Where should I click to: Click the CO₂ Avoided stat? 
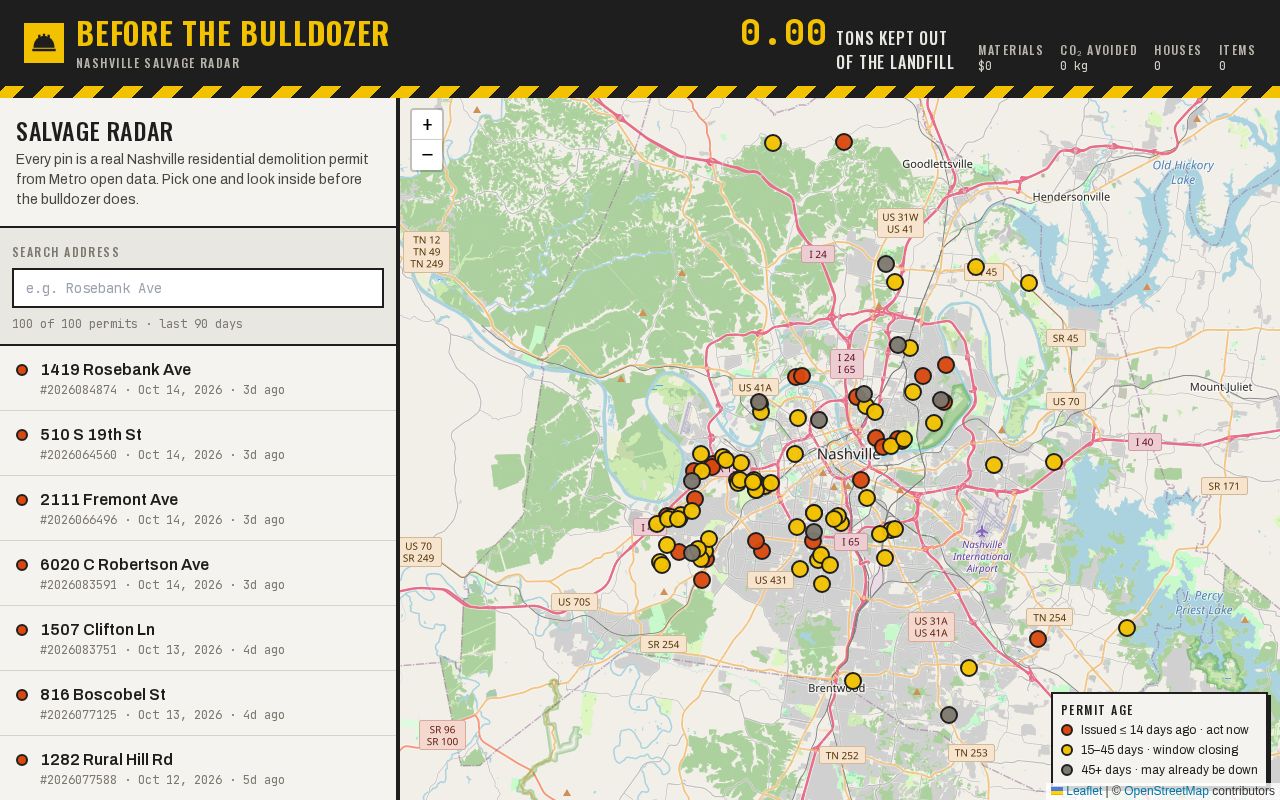click(x=1099, y=57)
